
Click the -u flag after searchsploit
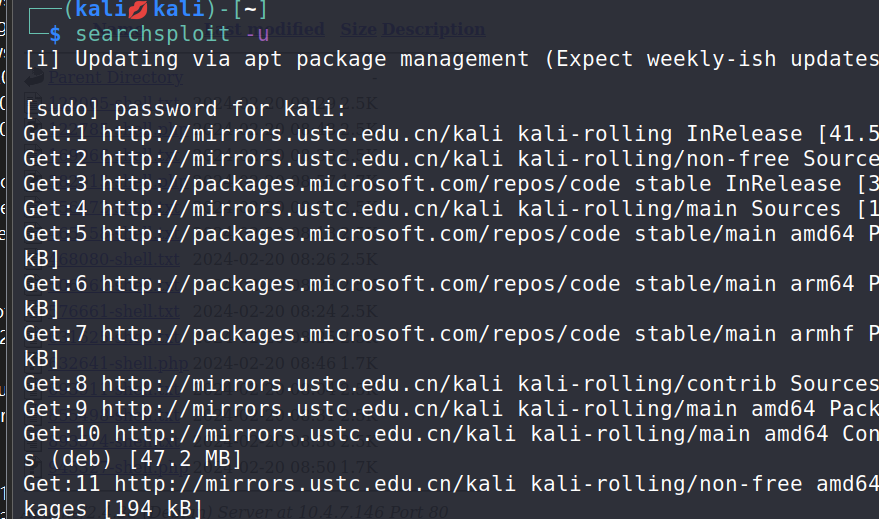tap(256, 34)
